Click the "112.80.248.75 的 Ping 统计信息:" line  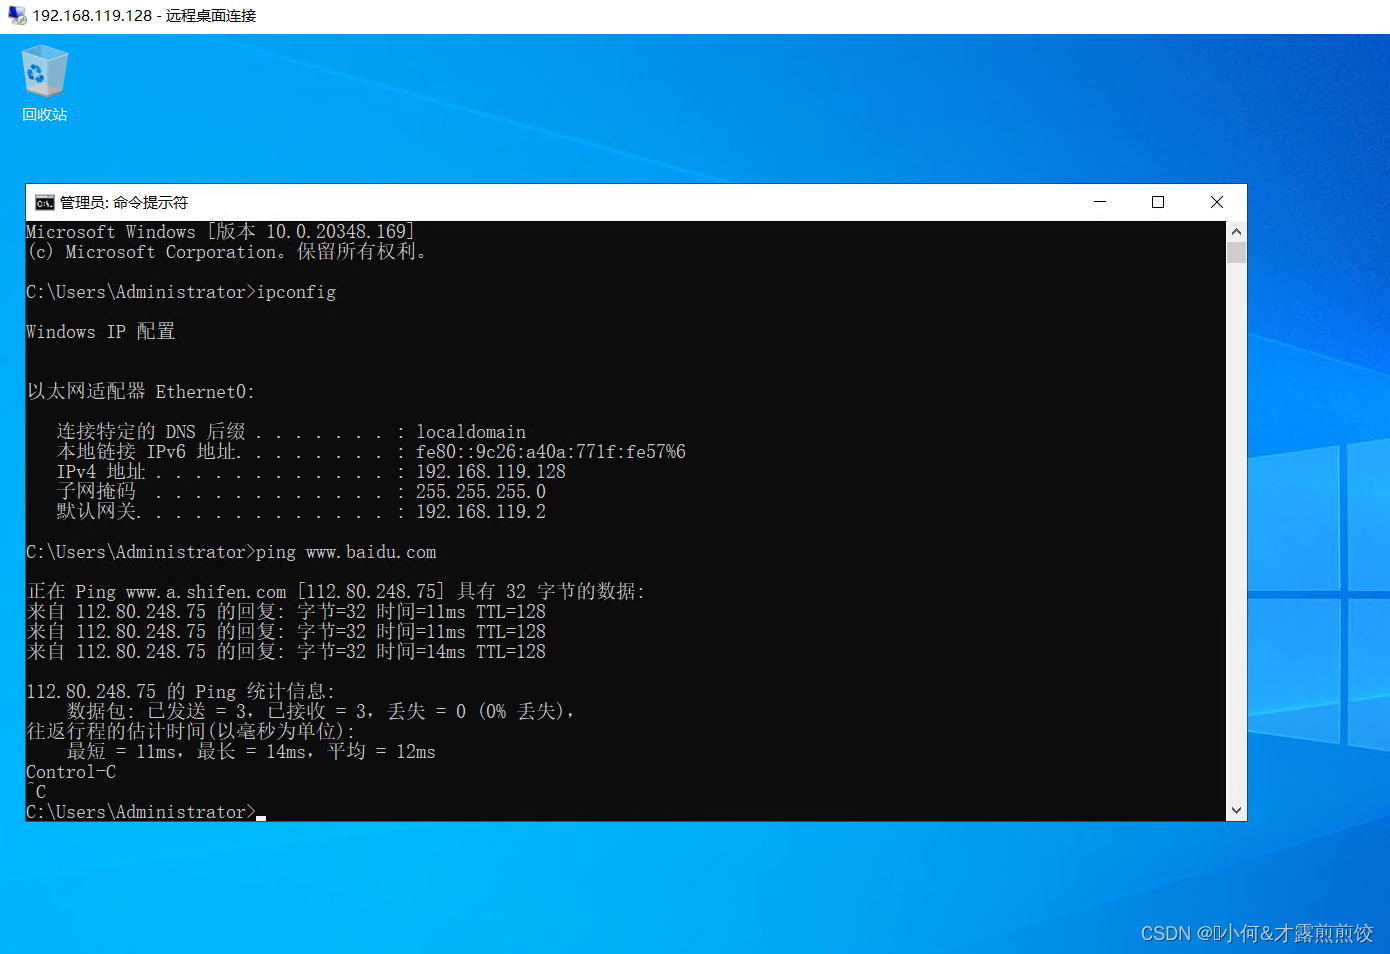click(181, 692)
